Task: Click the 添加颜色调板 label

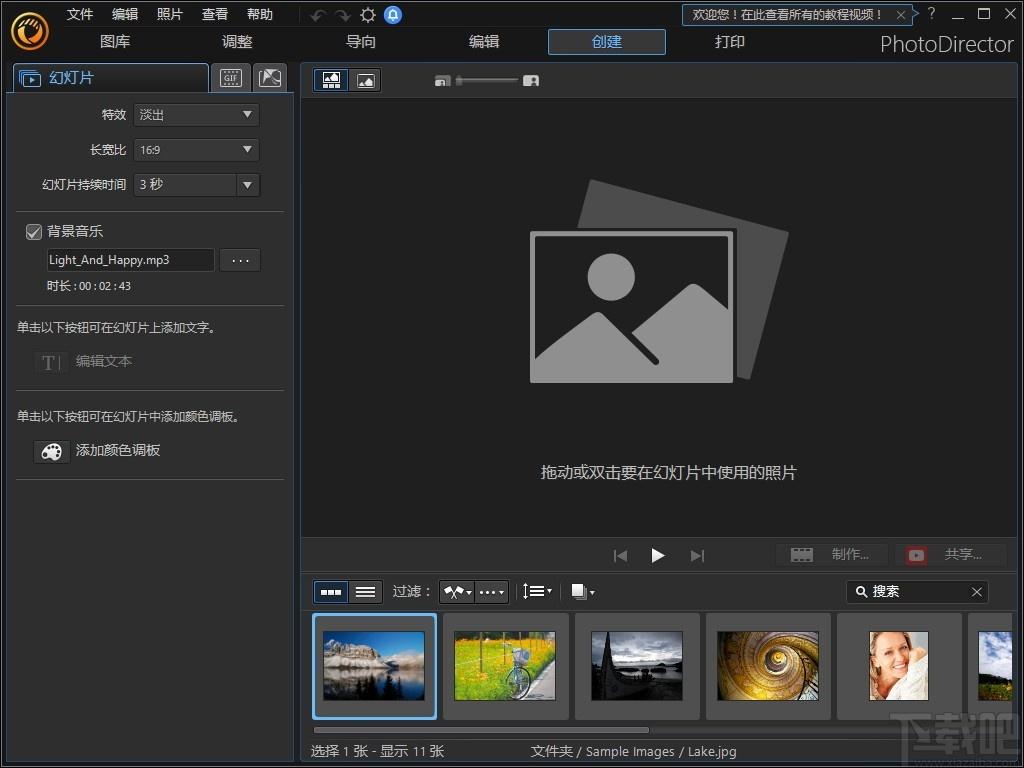Action: tap(118, 451)
